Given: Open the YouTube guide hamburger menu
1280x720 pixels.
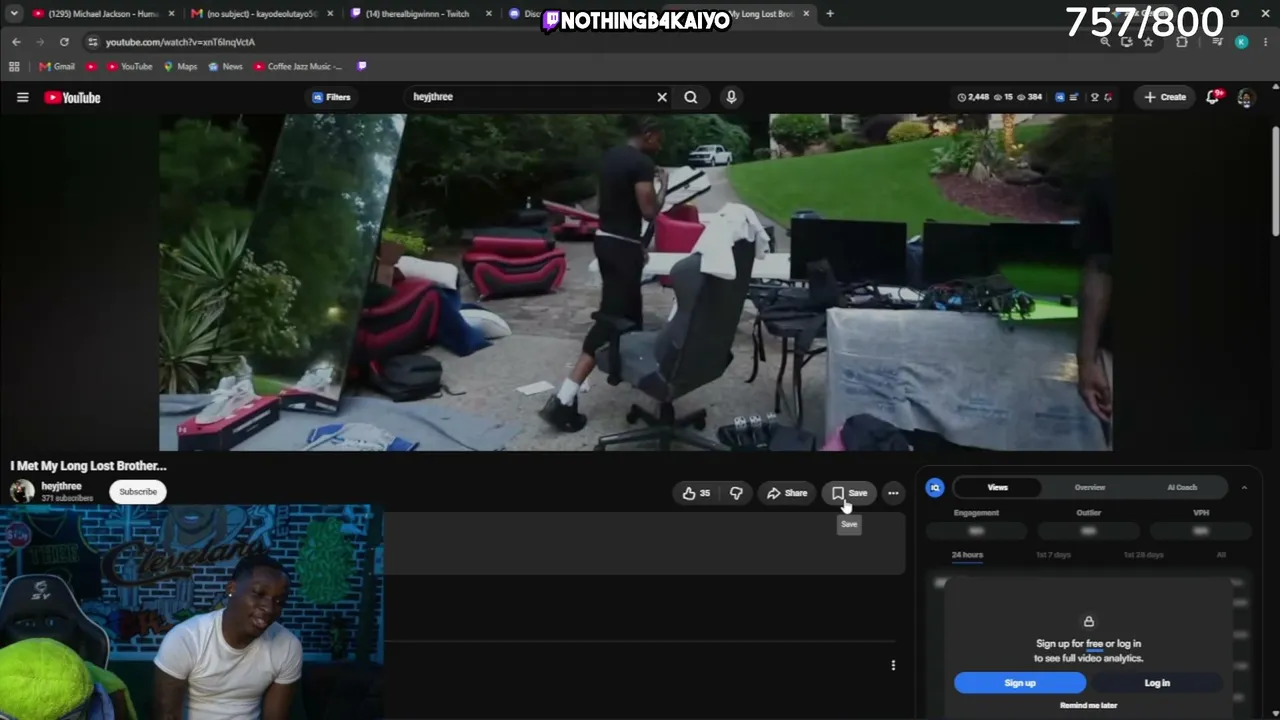Looking at the screenshot, I should pyautogui.click(x=22, y=97).
